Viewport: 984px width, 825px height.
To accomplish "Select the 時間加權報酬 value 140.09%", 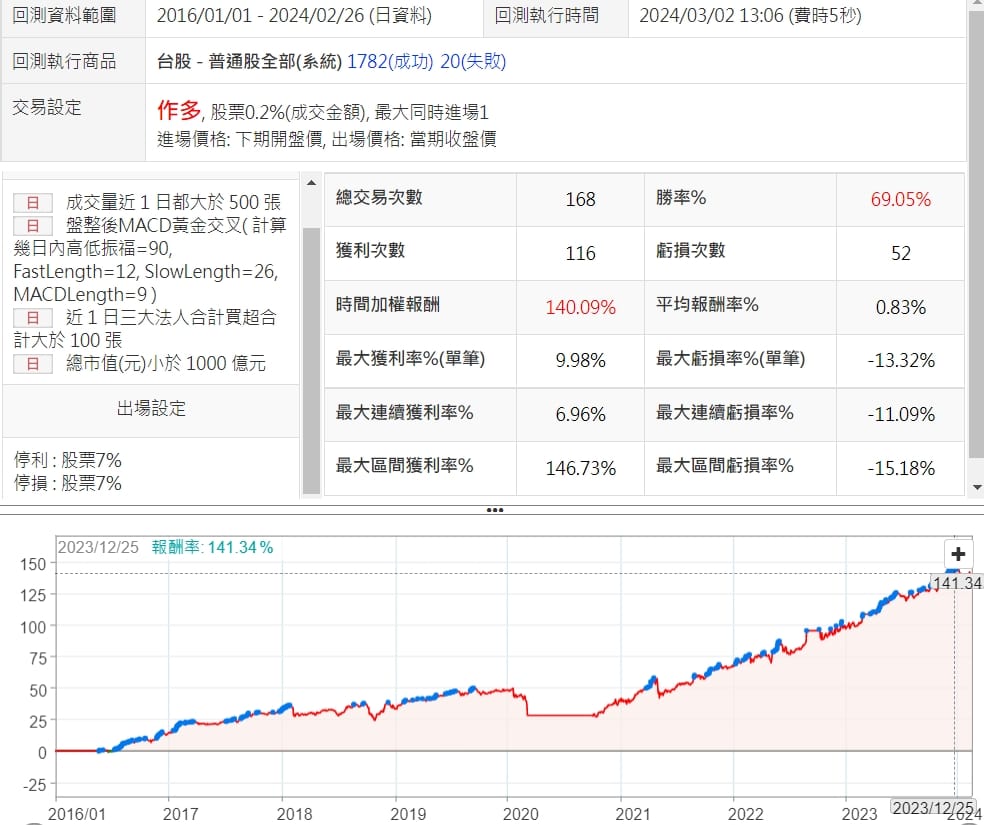I will click(x=580, y=307).
